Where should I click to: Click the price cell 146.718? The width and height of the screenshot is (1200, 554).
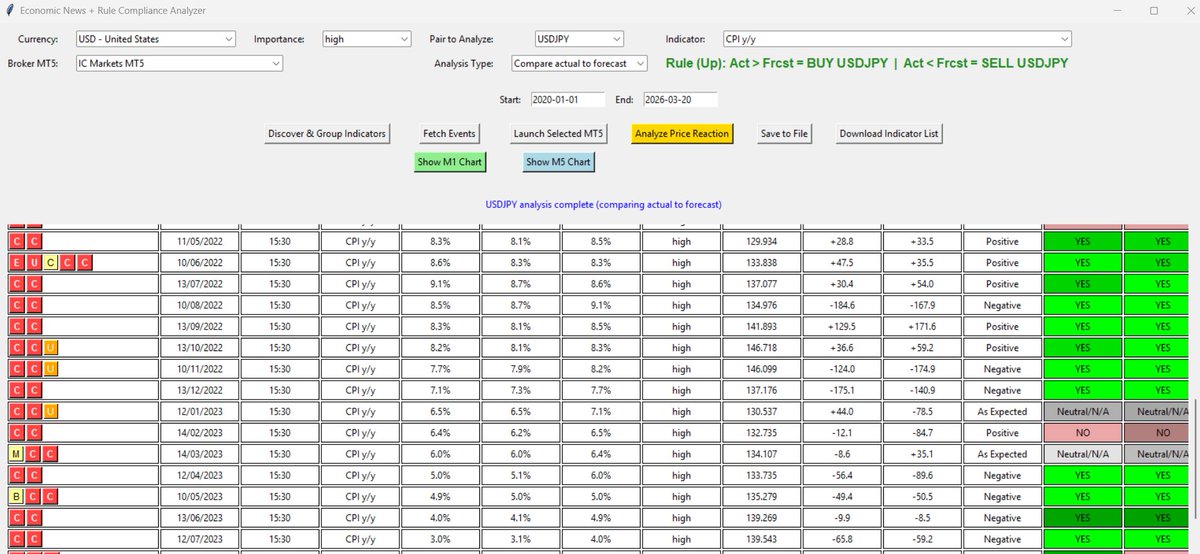762,348
